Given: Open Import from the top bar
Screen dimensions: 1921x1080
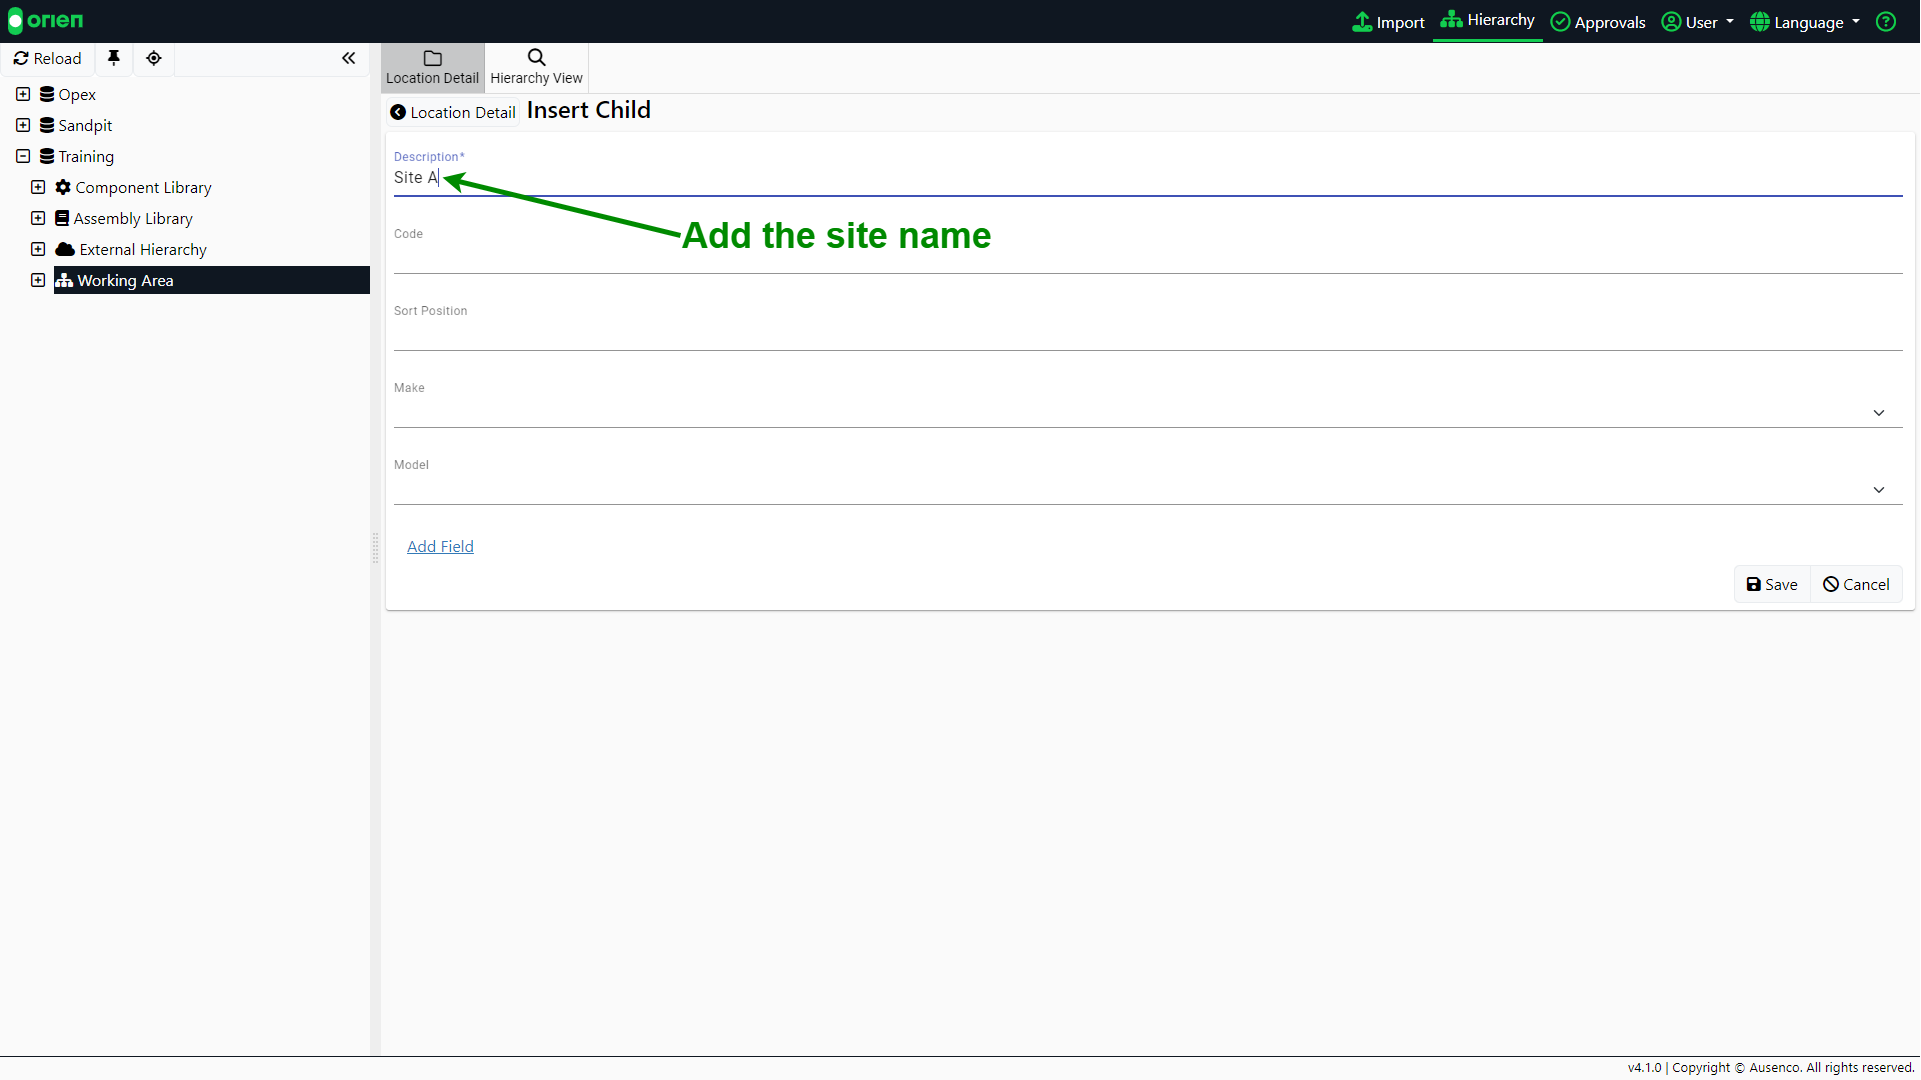Looking at the screenshot, I should tap(1388, 22).
